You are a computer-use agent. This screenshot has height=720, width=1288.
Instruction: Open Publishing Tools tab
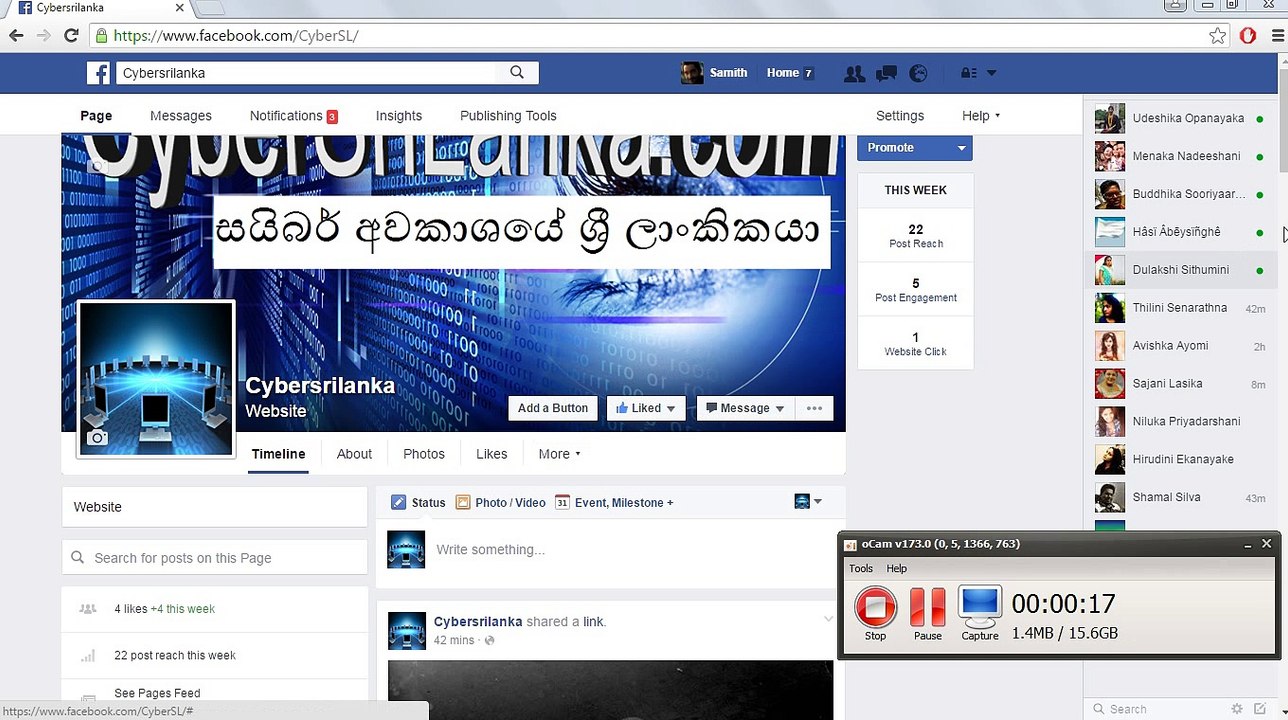[508, 116]
